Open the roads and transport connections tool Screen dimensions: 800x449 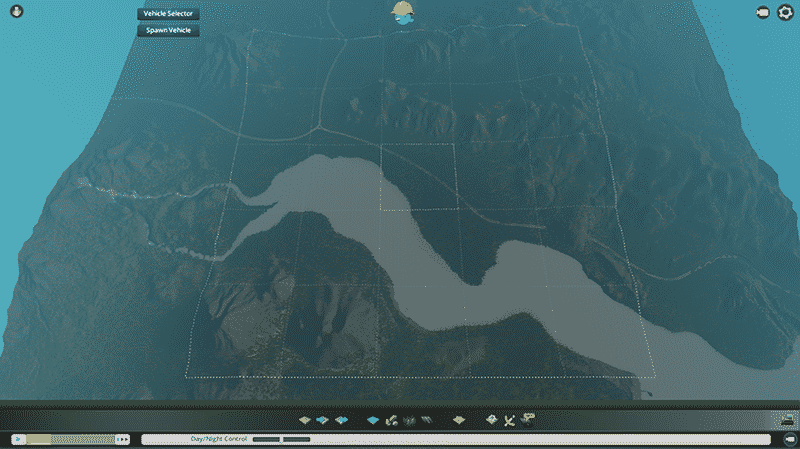[392, 420]
